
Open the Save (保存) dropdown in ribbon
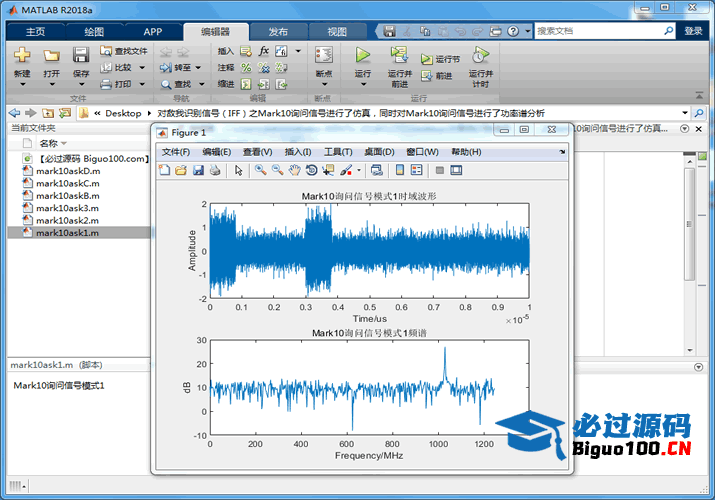pyautogui.click(x=81, y=84)
